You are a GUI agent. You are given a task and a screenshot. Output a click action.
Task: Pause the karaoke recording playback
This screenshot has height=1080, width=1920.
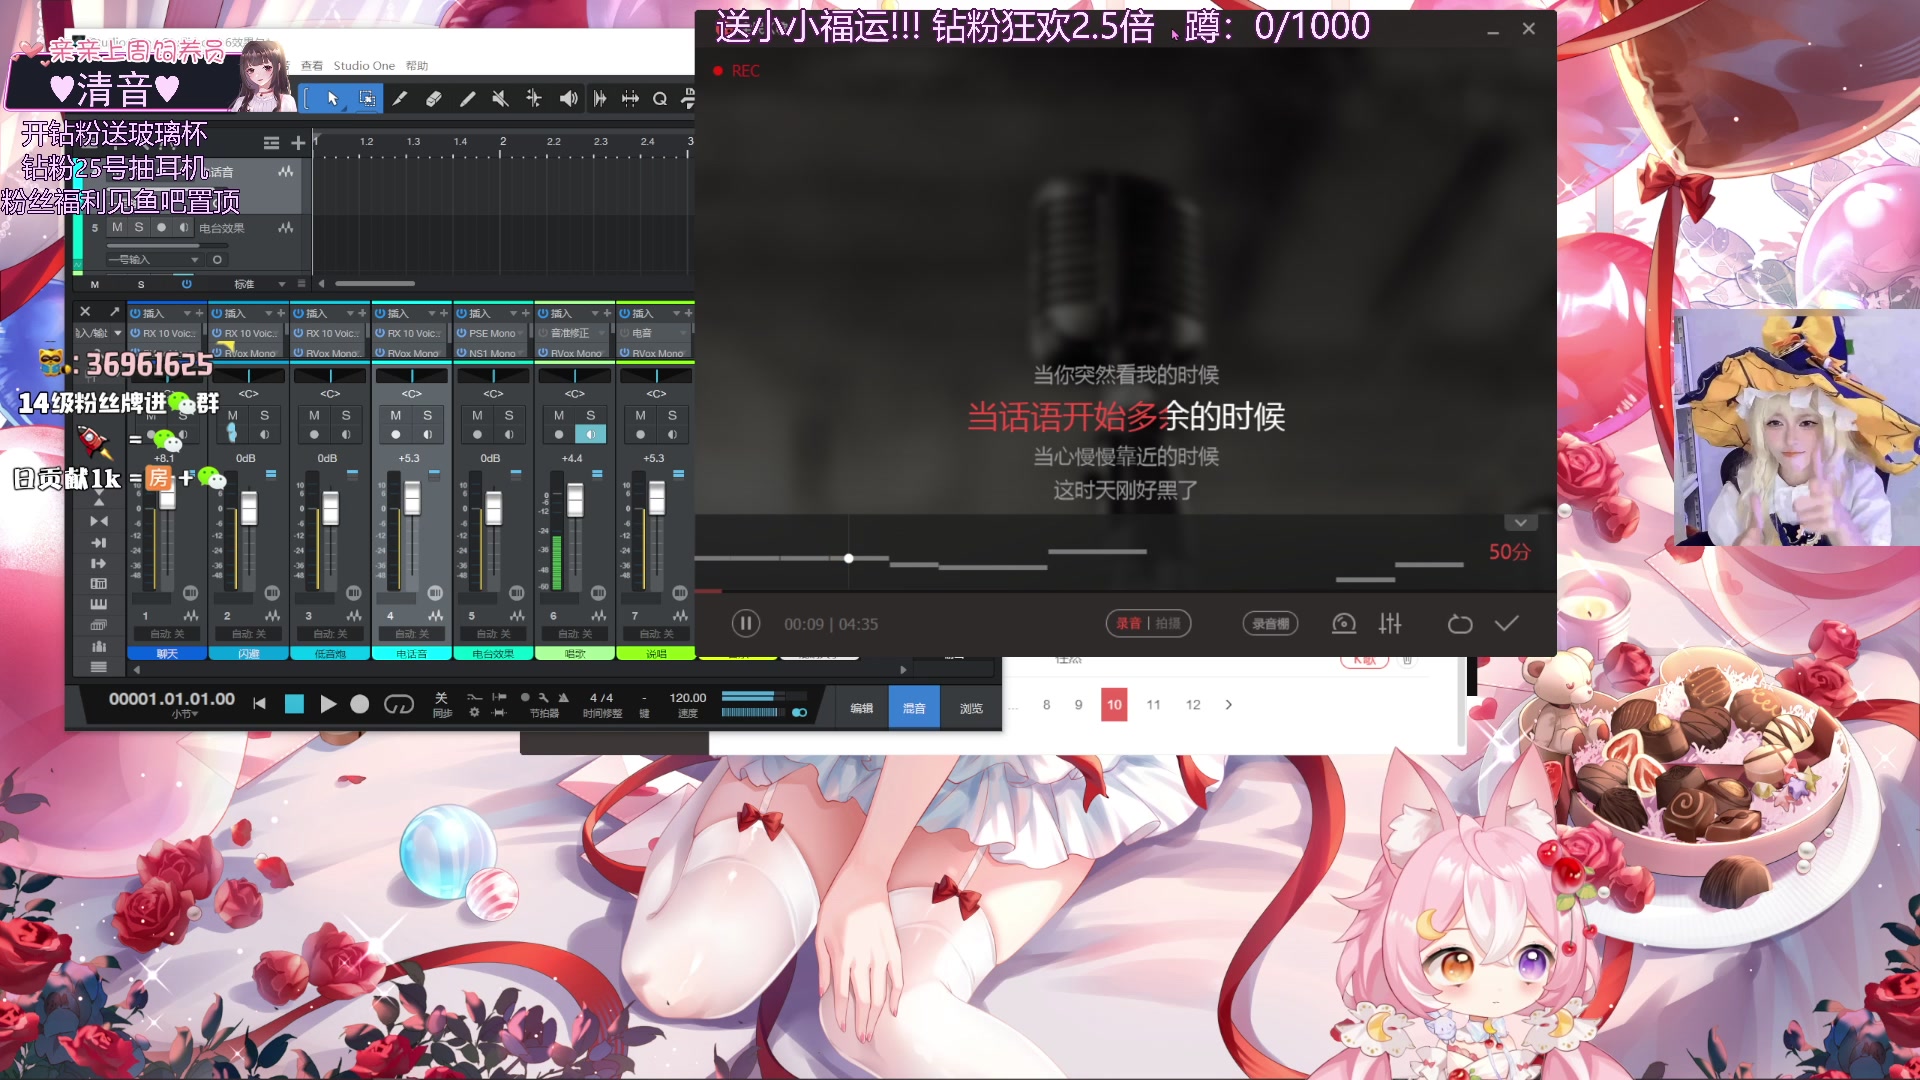click(x=745, y=624)
